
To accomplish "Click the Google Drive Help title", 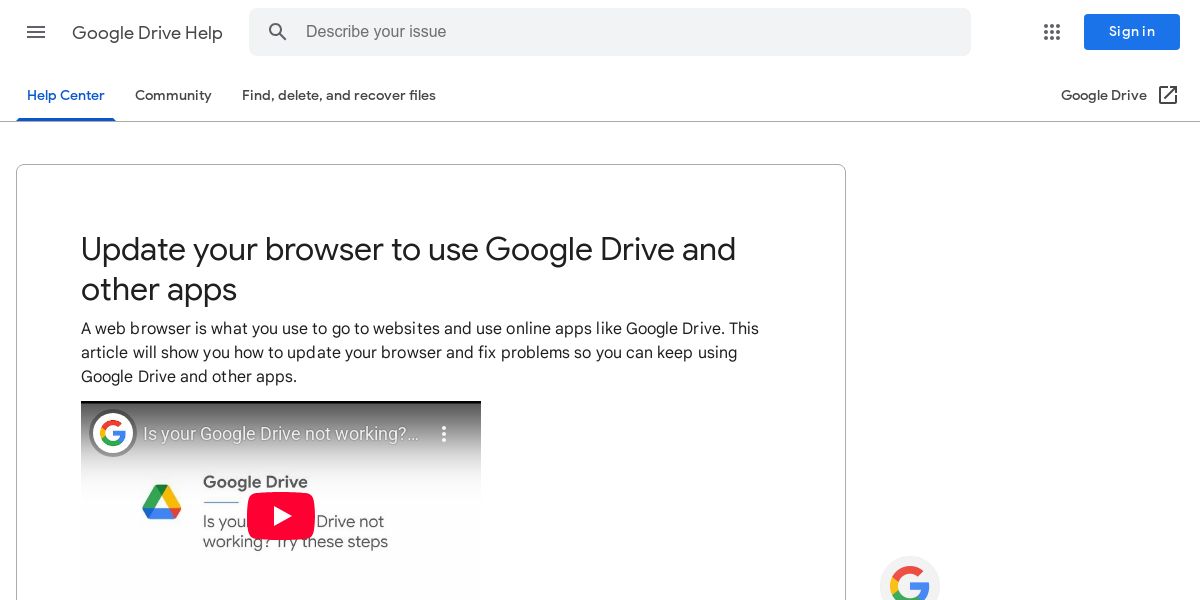I will [x=147, y=33].
